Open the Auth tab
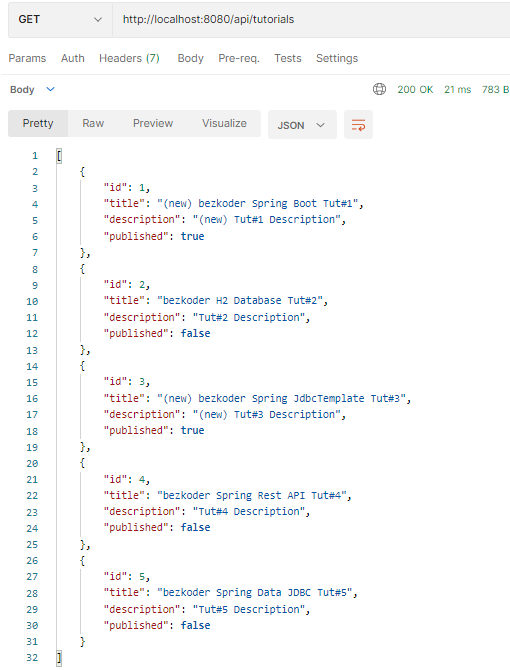This screenshot has height=670, width=510. point(73,58)
